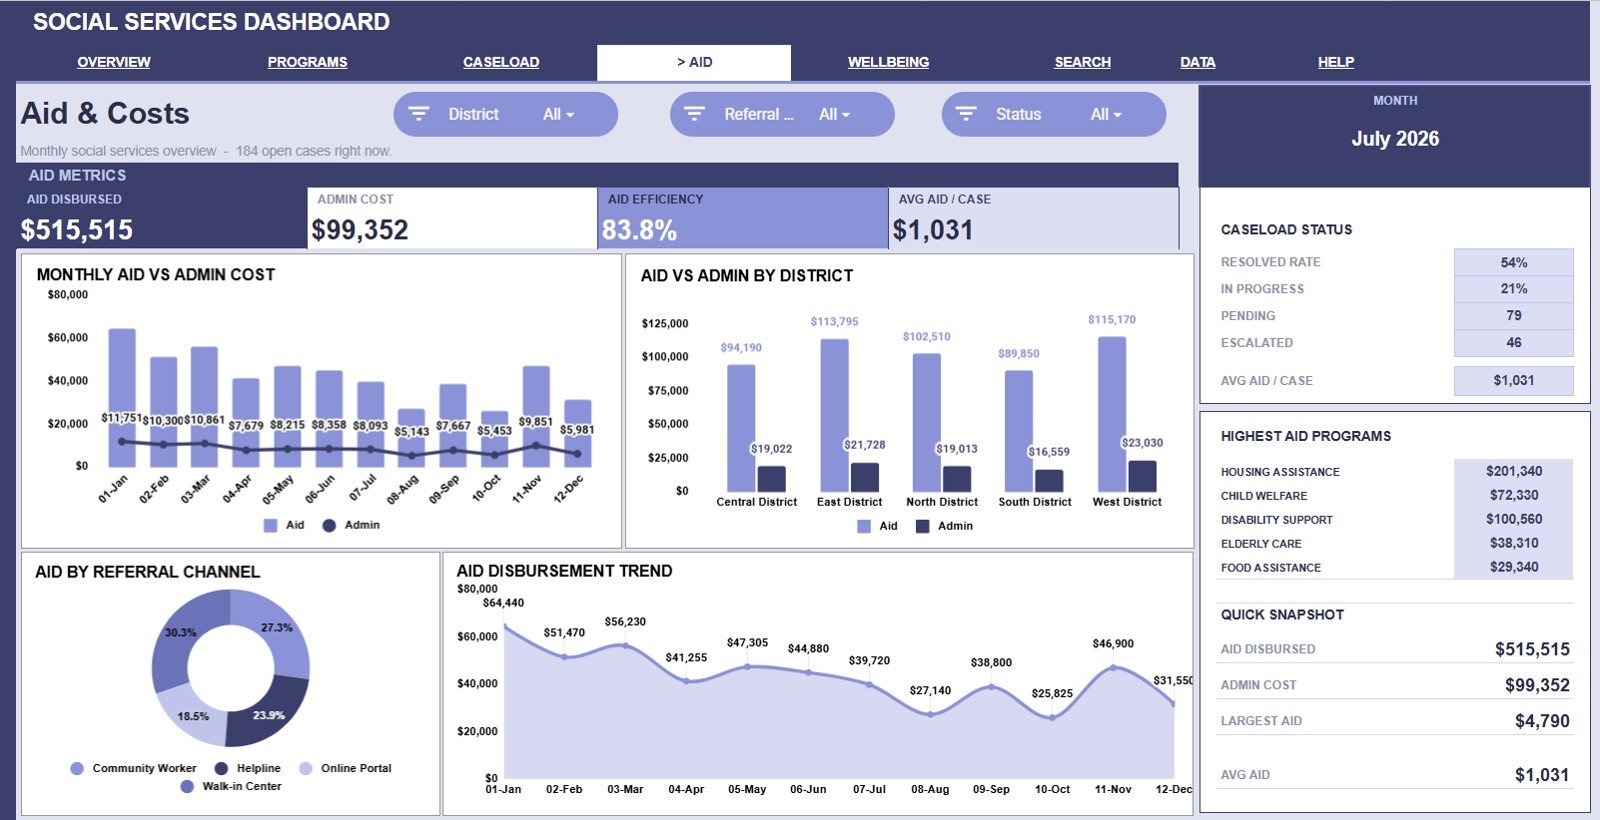Navigate to the Data tab
Image resolution: width=1600 pixels, height=820 pixels.
click(x=1197, y=62)
